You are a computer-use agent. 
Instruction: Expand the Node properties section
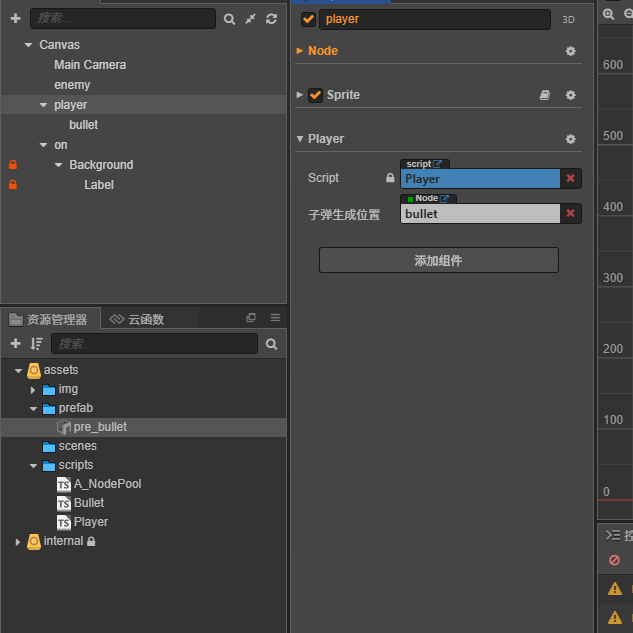click(299, 51)
